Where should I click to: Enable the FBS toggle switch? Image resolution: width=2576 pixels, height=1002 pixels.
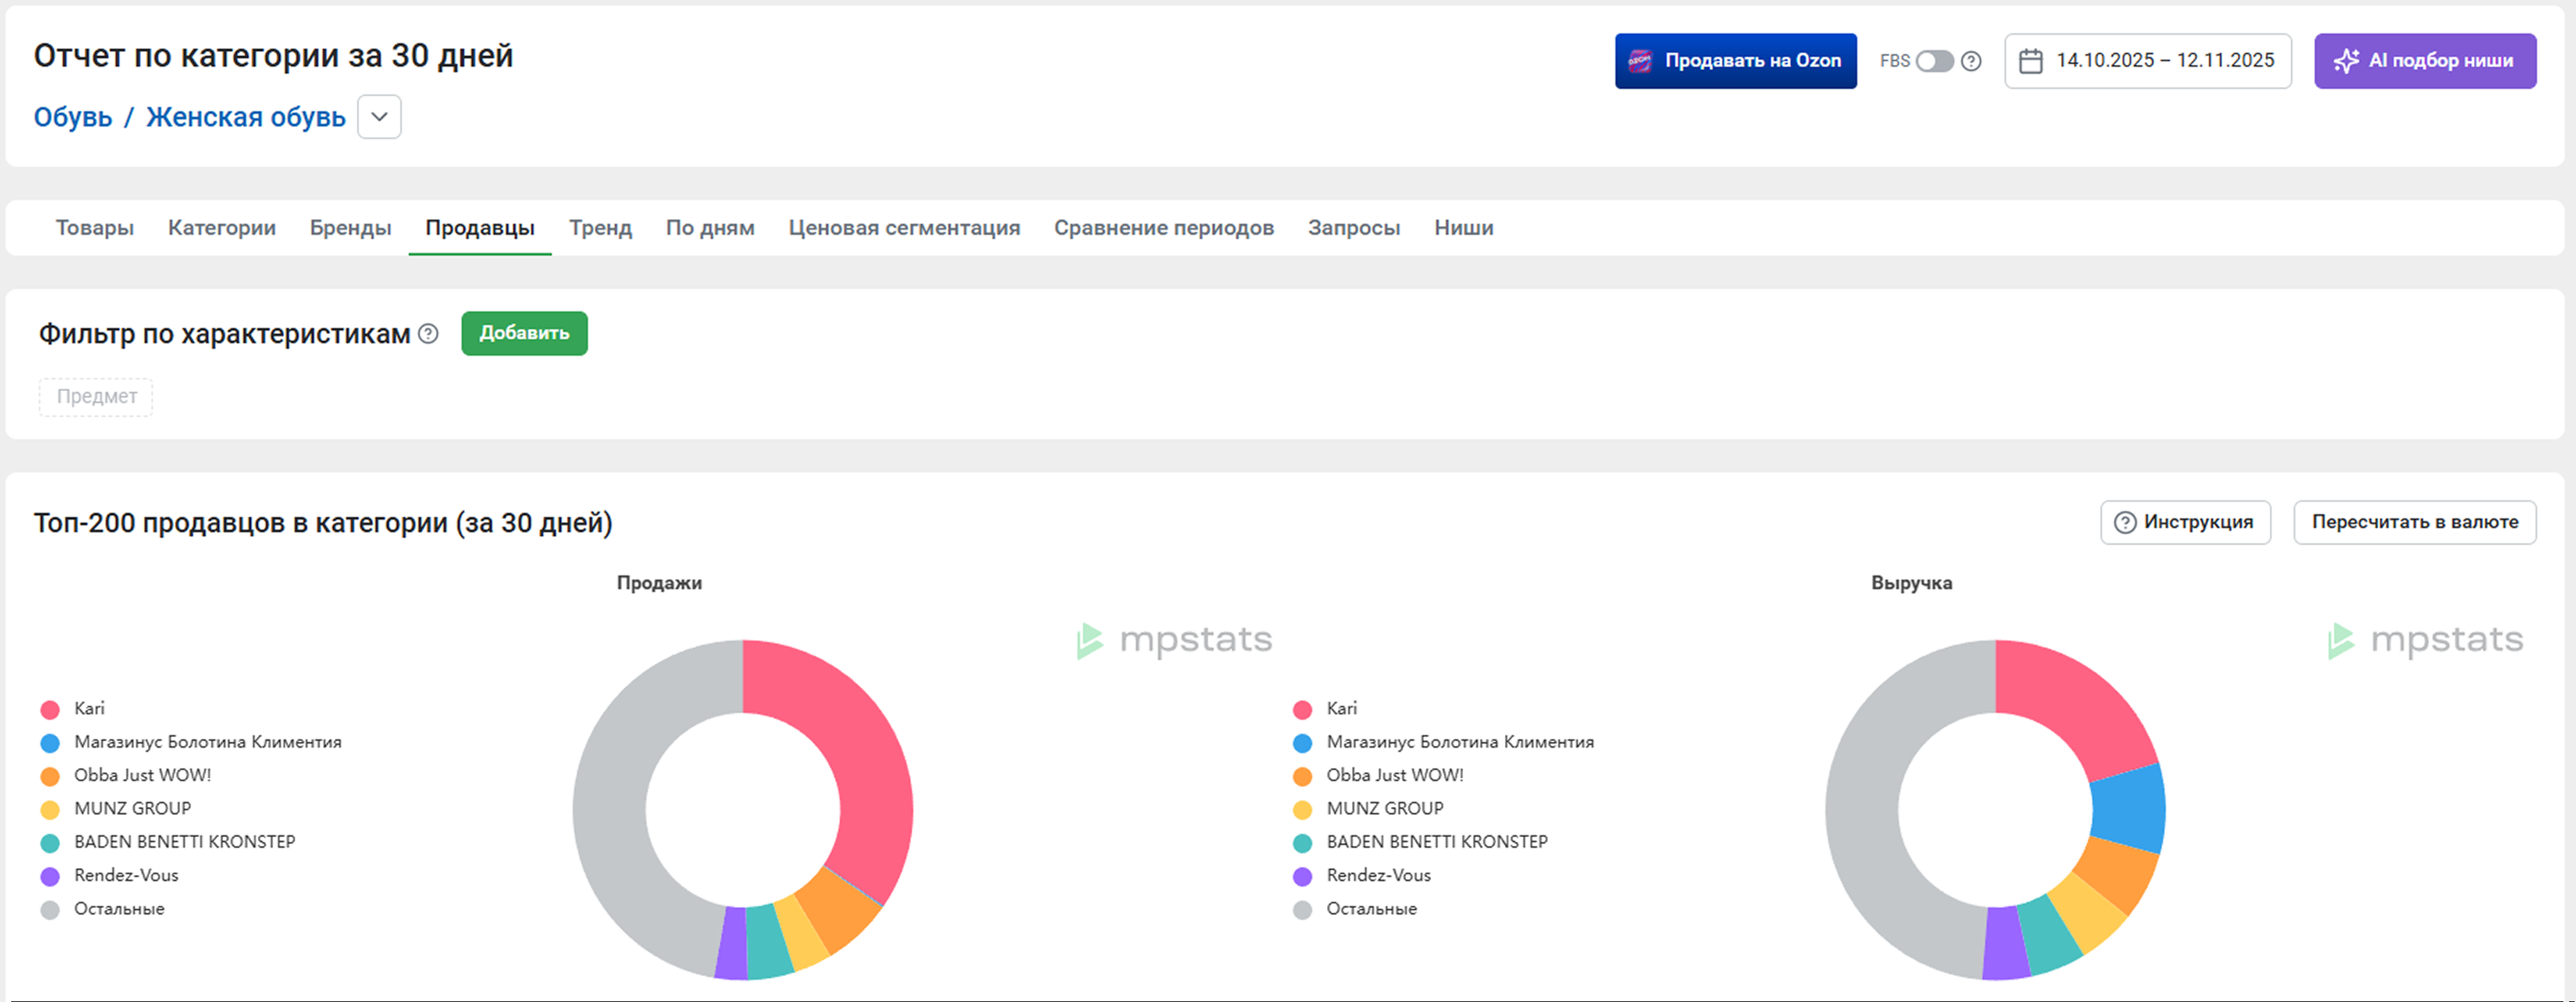(x=1934, y=61)
